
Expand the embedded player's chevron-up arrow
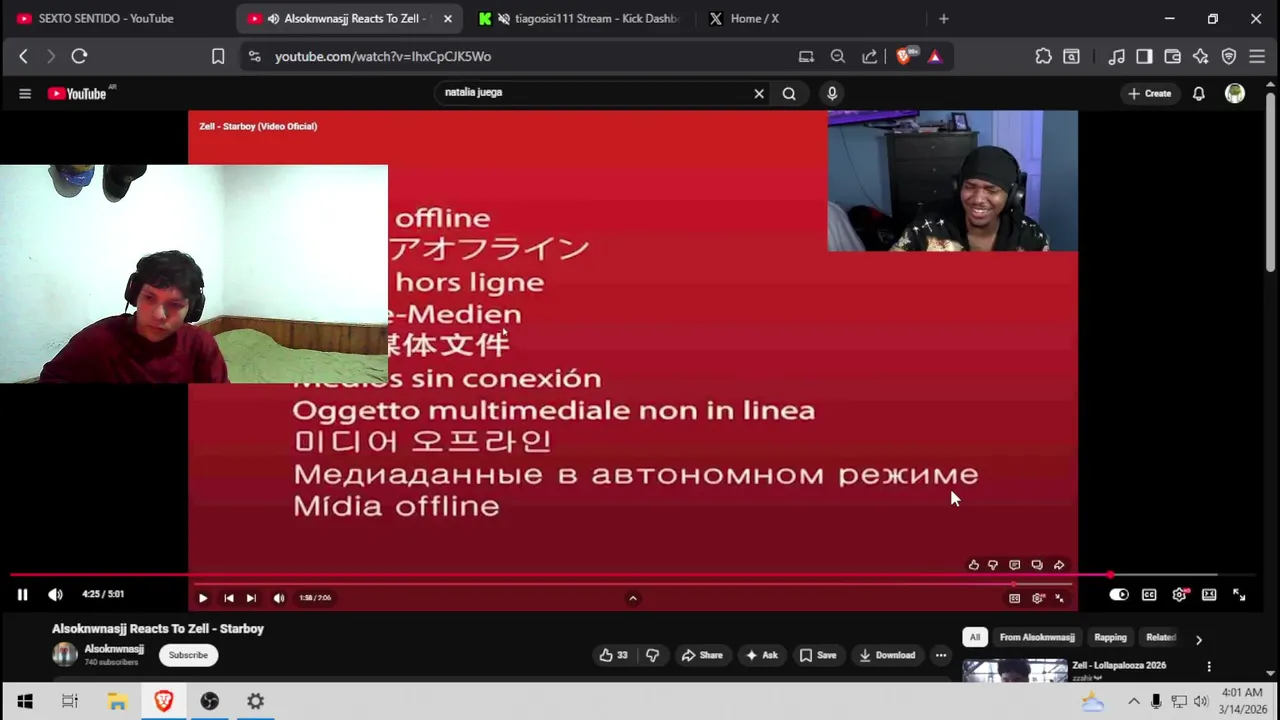632,598
